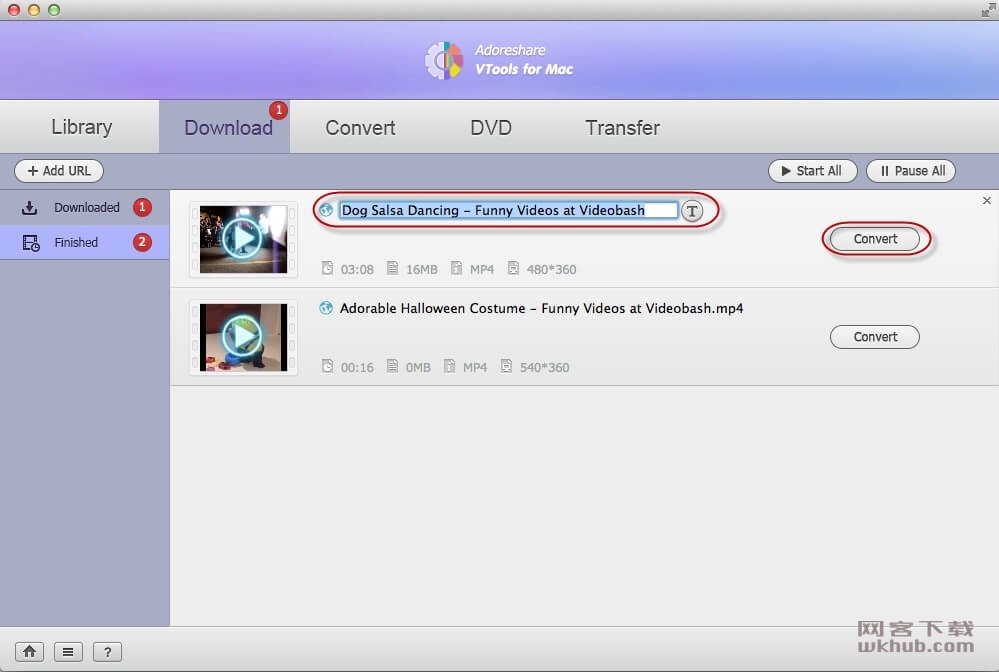The image size is (999, 672).
Task: Click the 540*360 resolution icon
Action: pyautogui.click(x=506, y=366)
